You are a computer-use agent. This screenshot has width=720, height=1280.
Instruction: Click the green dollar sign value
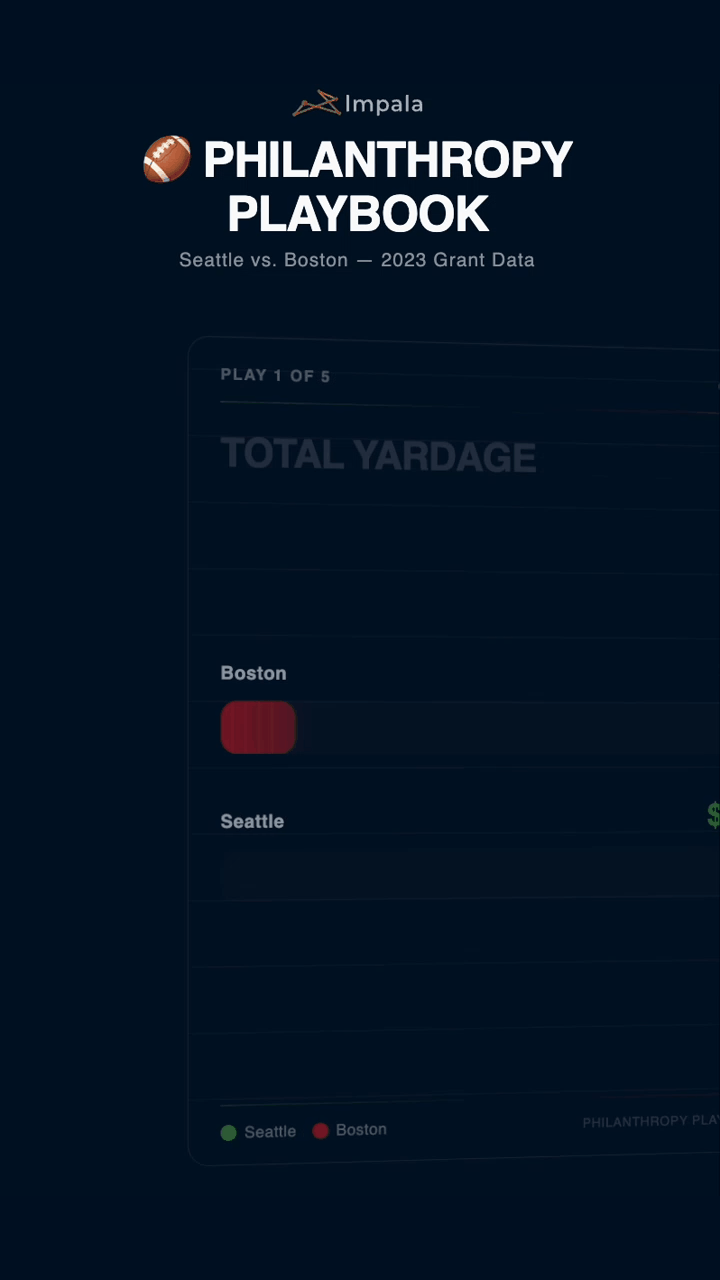[713, 815]
